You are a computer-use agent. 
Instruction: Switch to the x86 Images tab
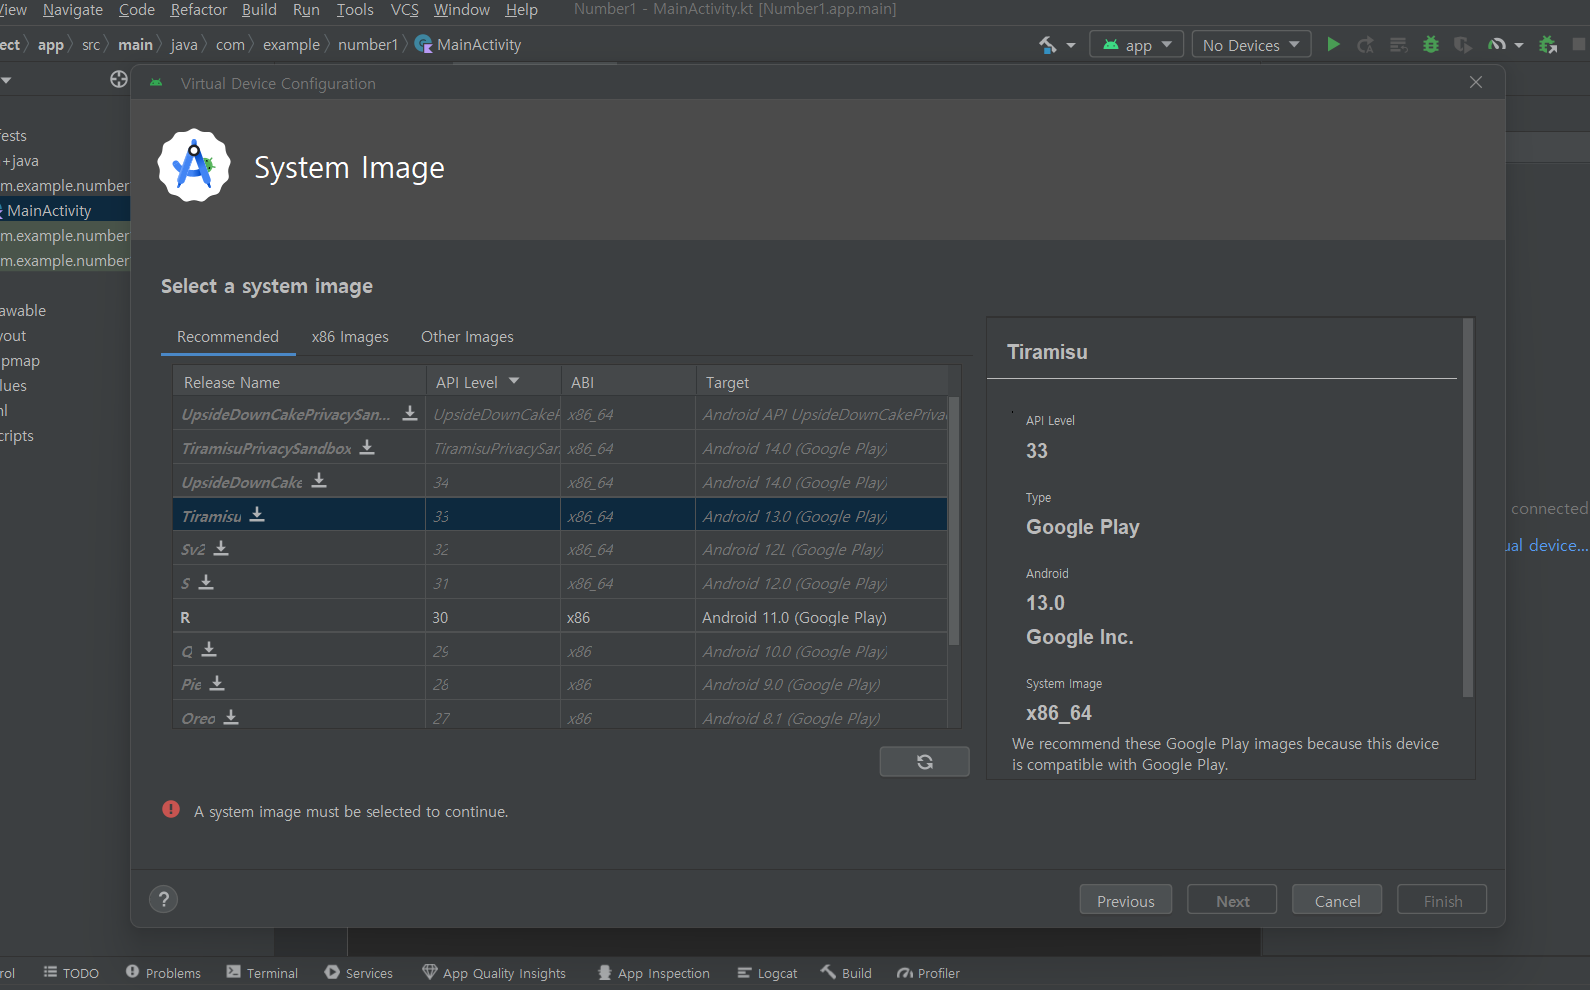pos(350,337)
